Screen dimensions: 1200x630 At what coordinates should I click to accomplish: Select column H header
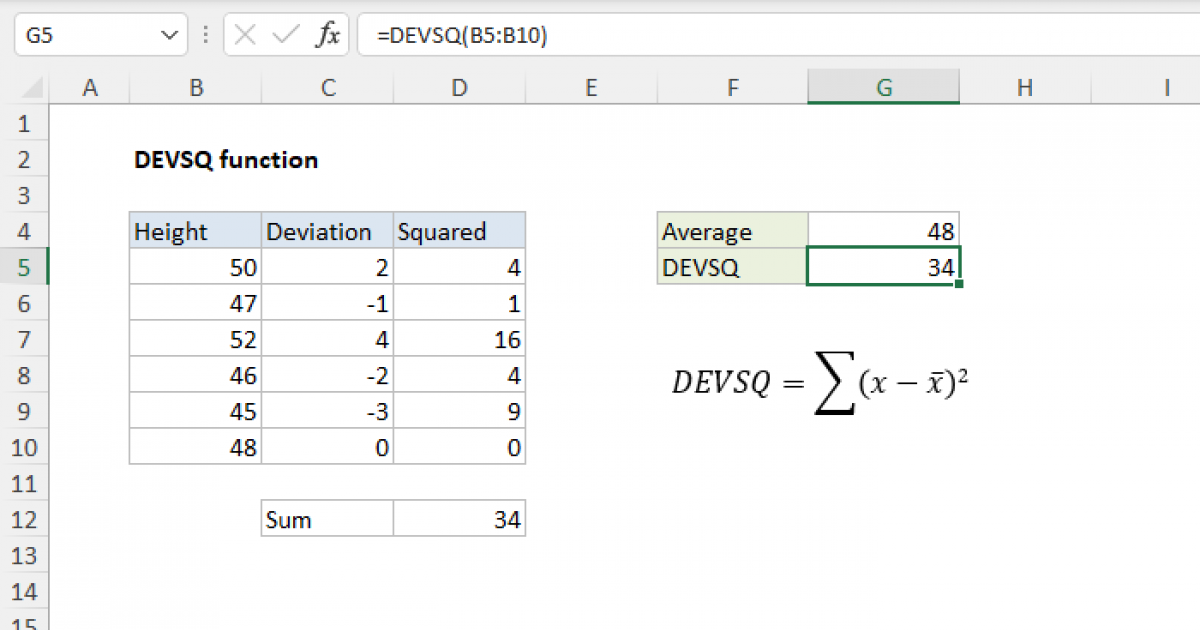[x=1025, y=88]
